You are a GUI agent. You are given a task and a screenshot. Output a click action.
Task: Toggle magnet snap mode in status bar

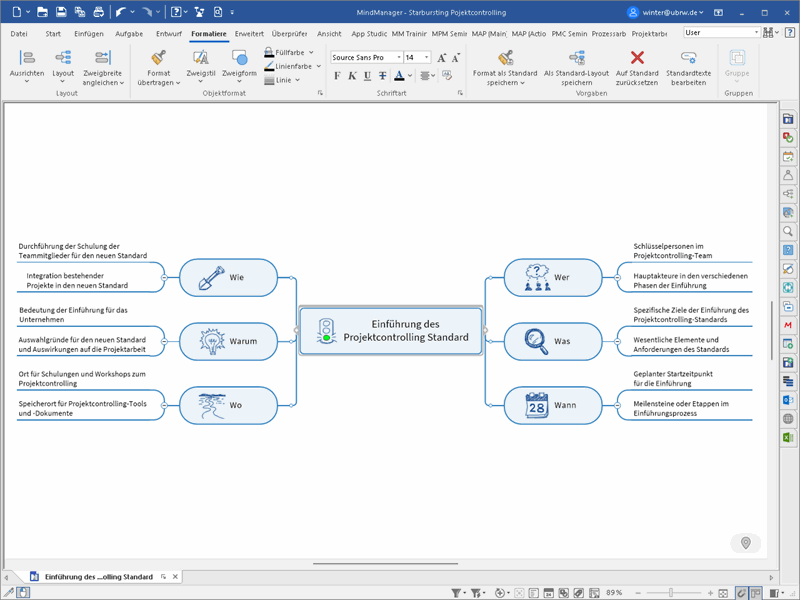(x=741, y=593)
